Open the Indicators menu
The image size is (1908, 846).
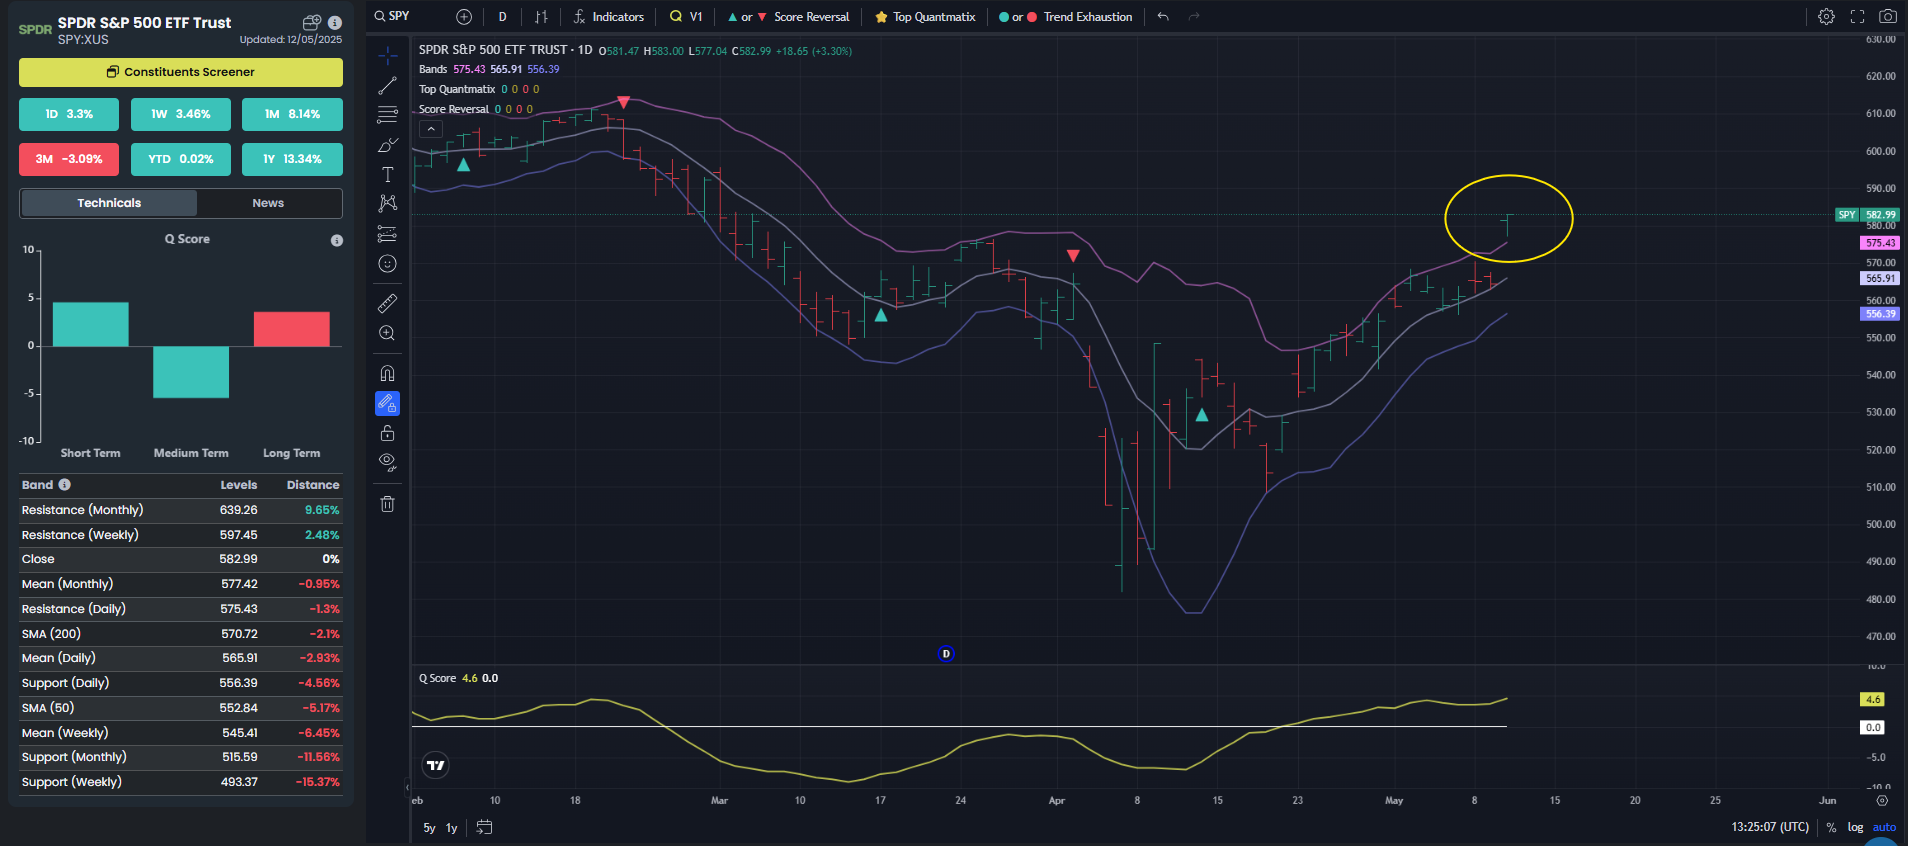608,16
